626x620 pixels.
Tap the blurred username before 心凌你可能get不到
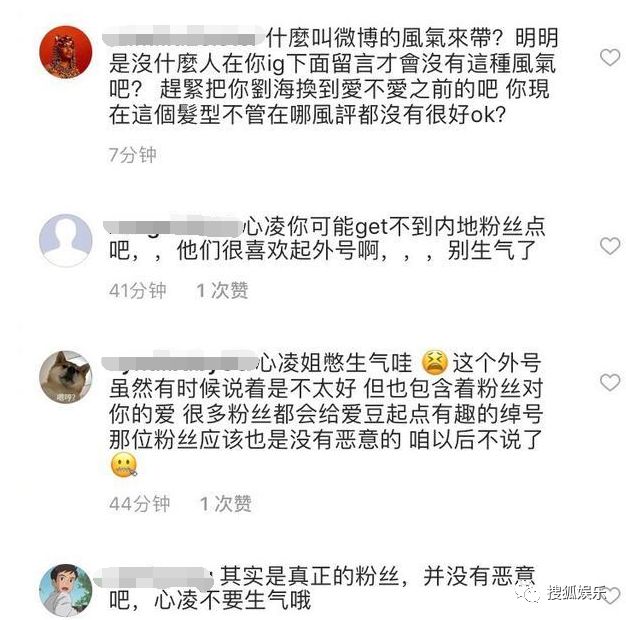[x=172, y=226]
